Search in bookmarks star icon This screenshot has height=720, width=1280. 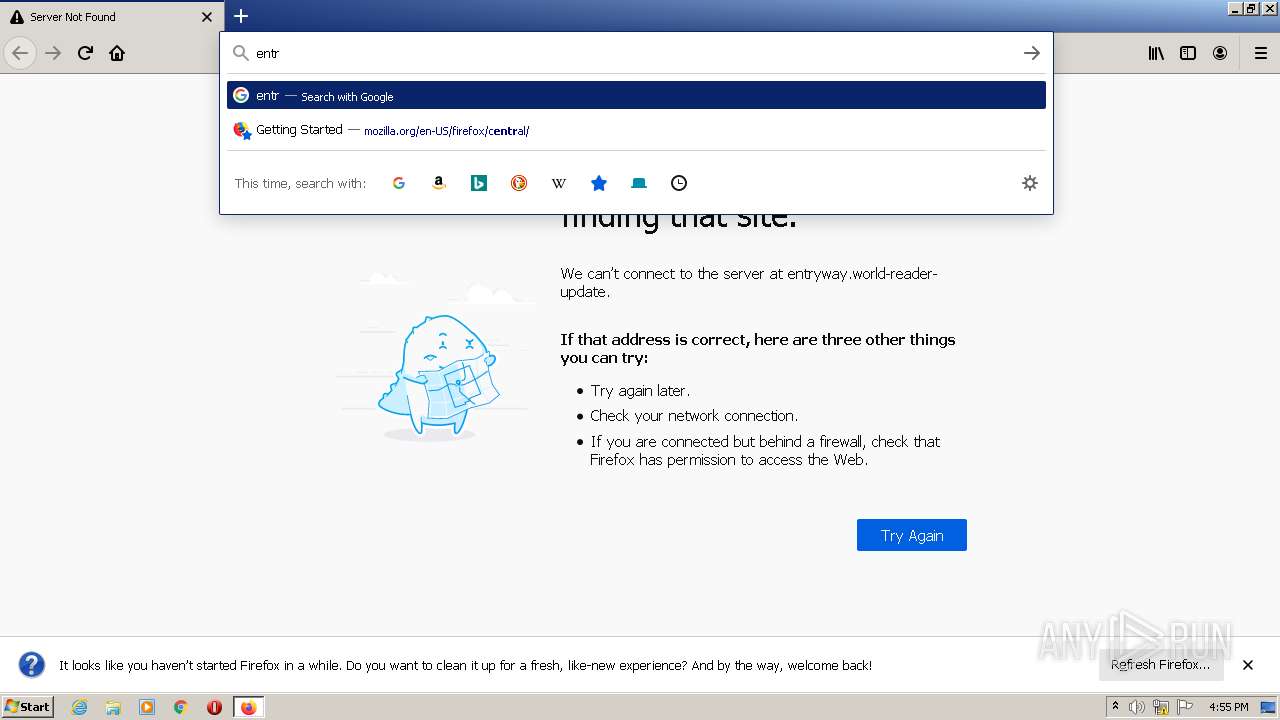point(599,183)
